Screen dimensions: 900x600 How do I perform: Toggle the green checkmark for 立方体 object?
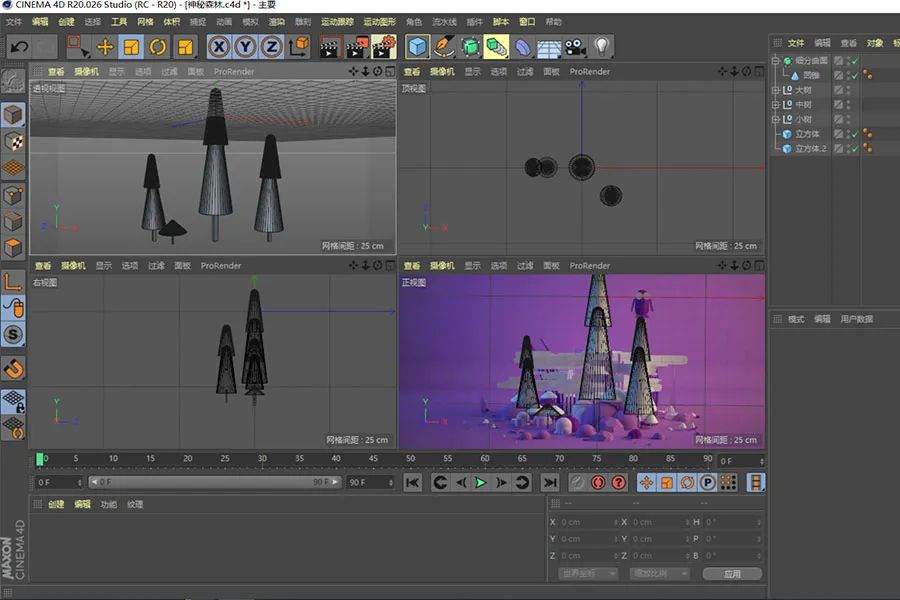(x=855, y=133)
